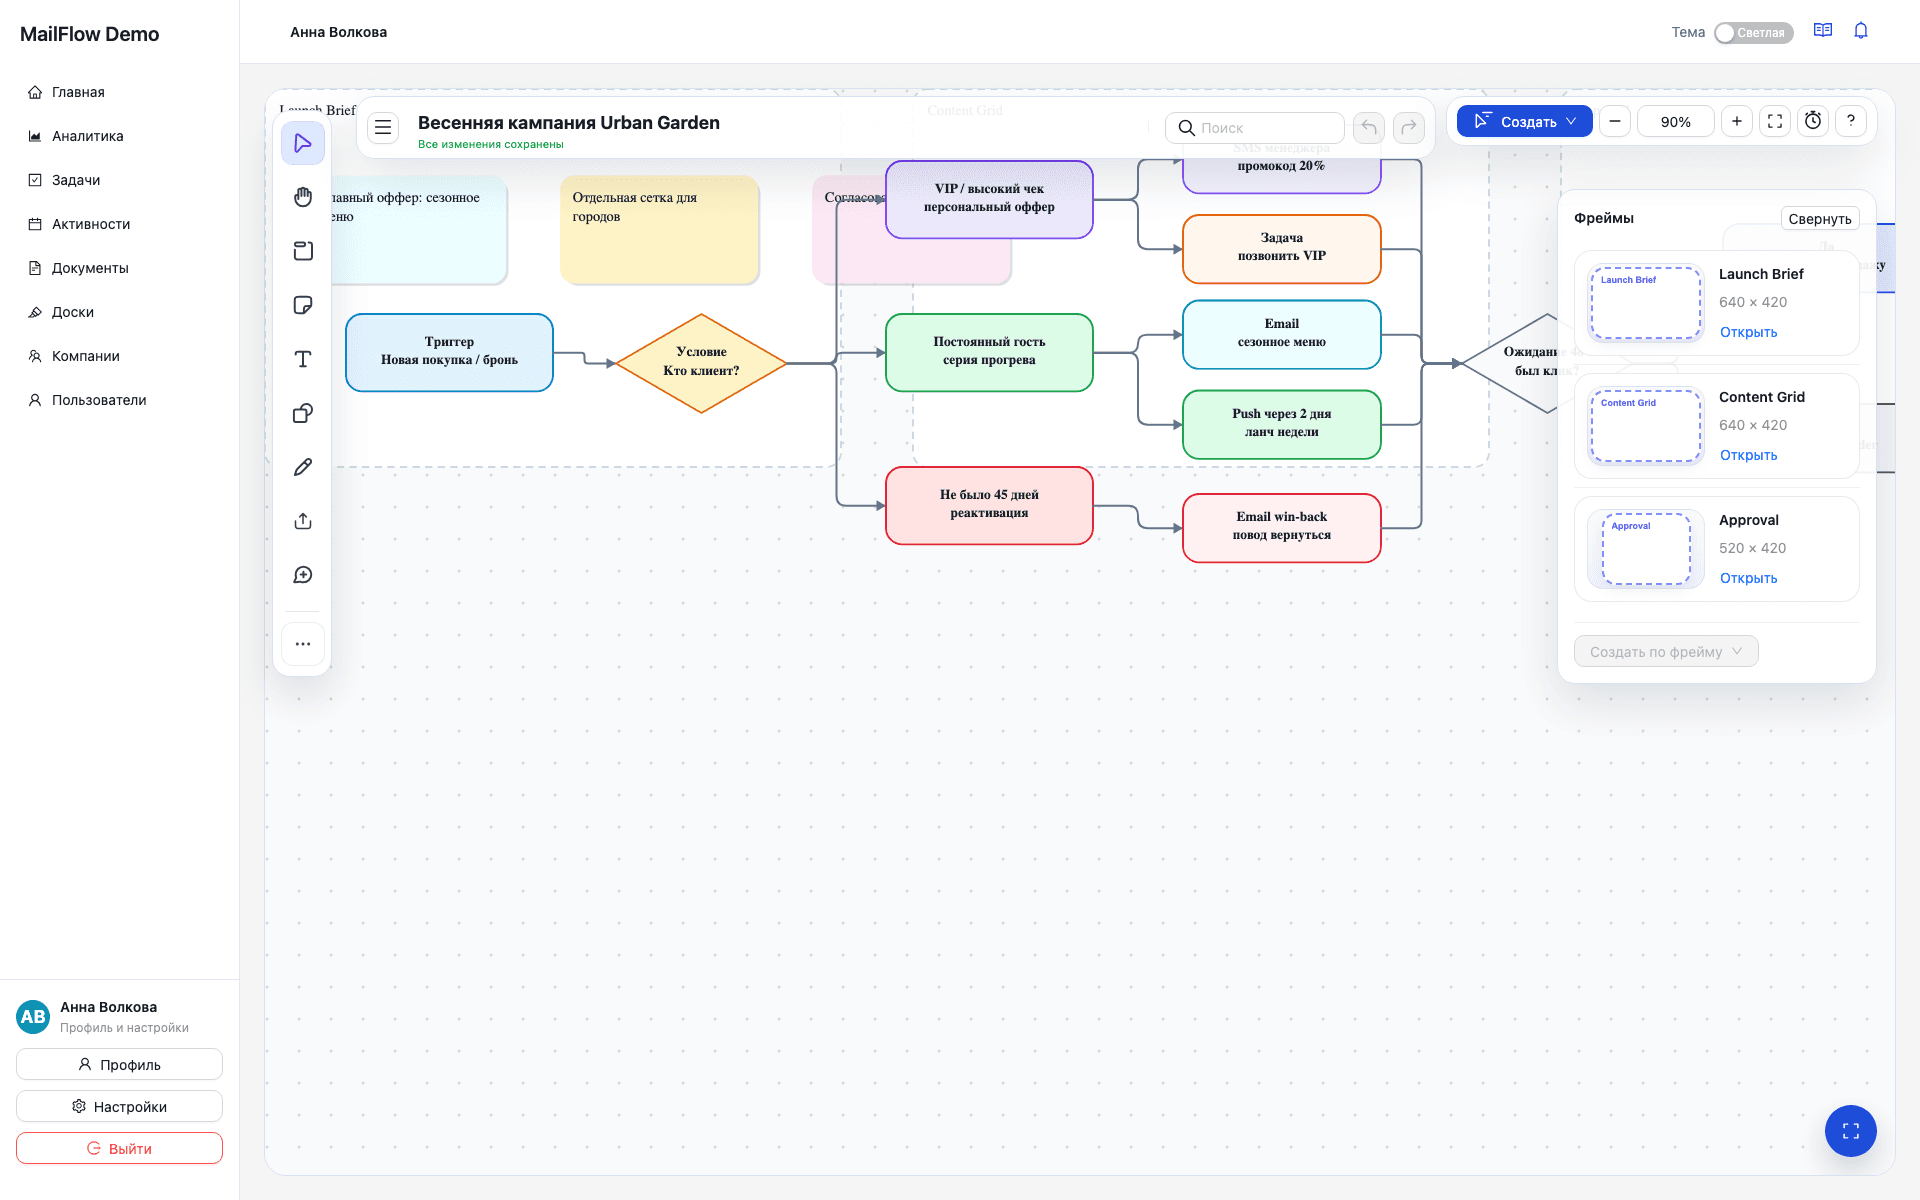1920x1200 pixels.
Task: Pick the sticky note tool
Action: pyautogui.click(x=303, y=305)
